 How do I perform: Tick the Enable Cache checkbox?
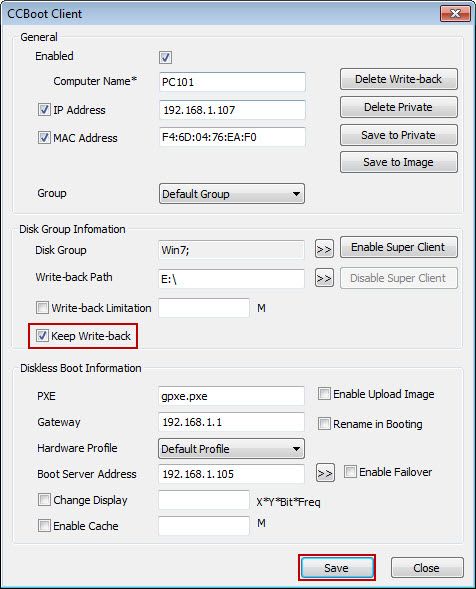[44, 526]
